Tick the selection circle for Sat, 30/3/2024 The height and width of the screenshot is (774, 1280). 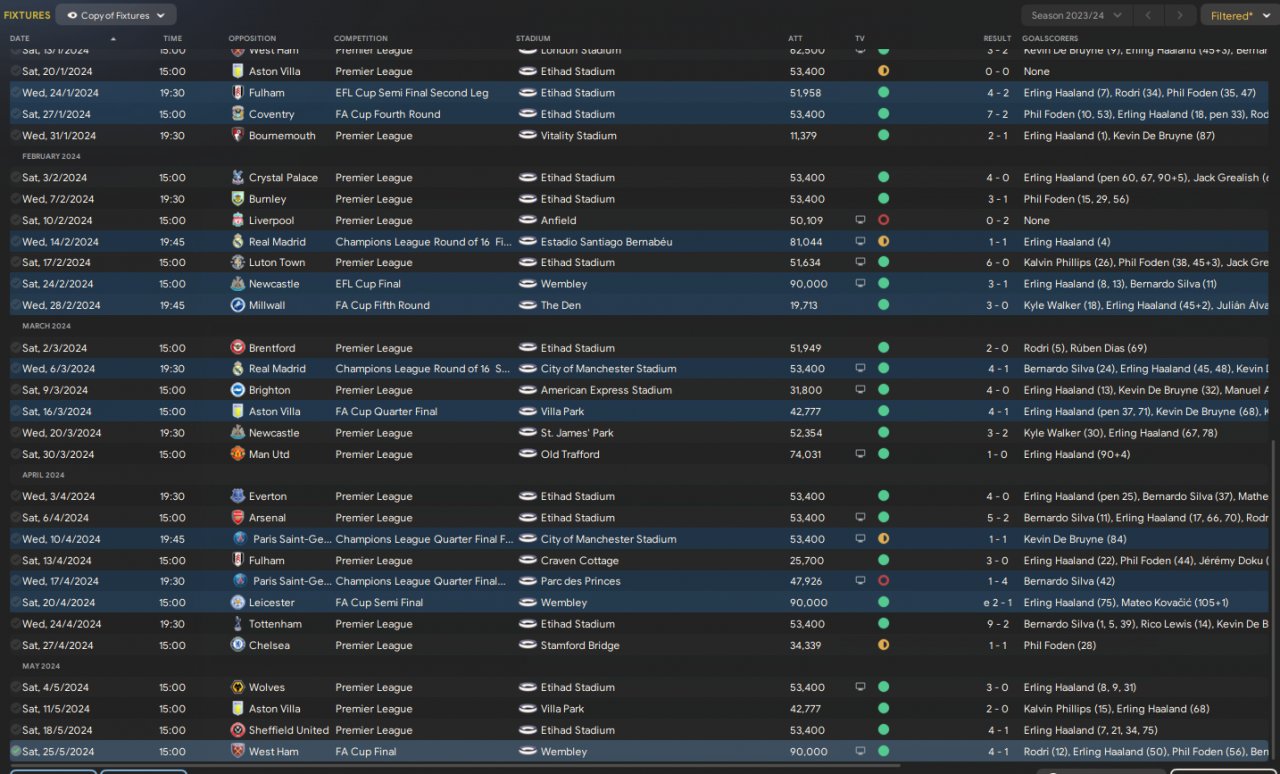coord(15,454)
